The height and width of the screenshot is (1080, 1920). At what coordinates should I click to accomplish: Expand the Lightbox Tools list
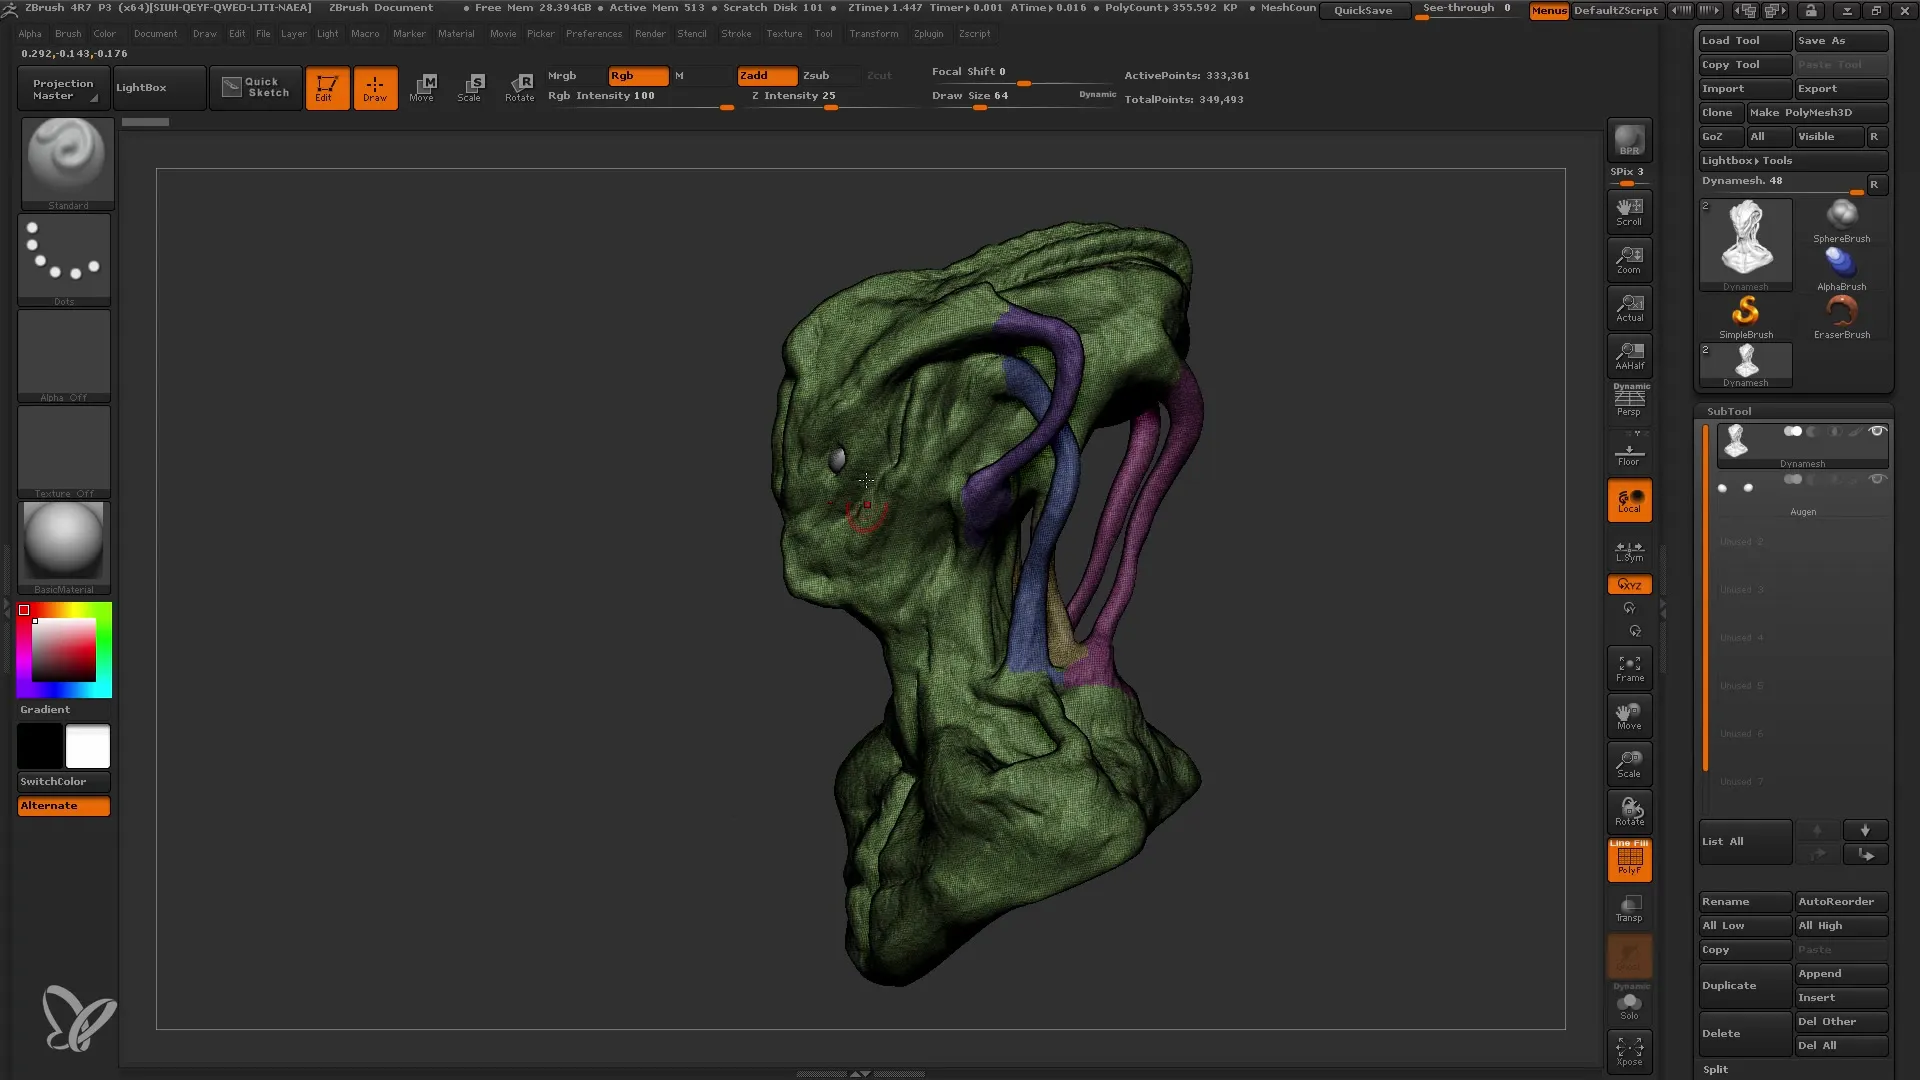point(1793,161)
